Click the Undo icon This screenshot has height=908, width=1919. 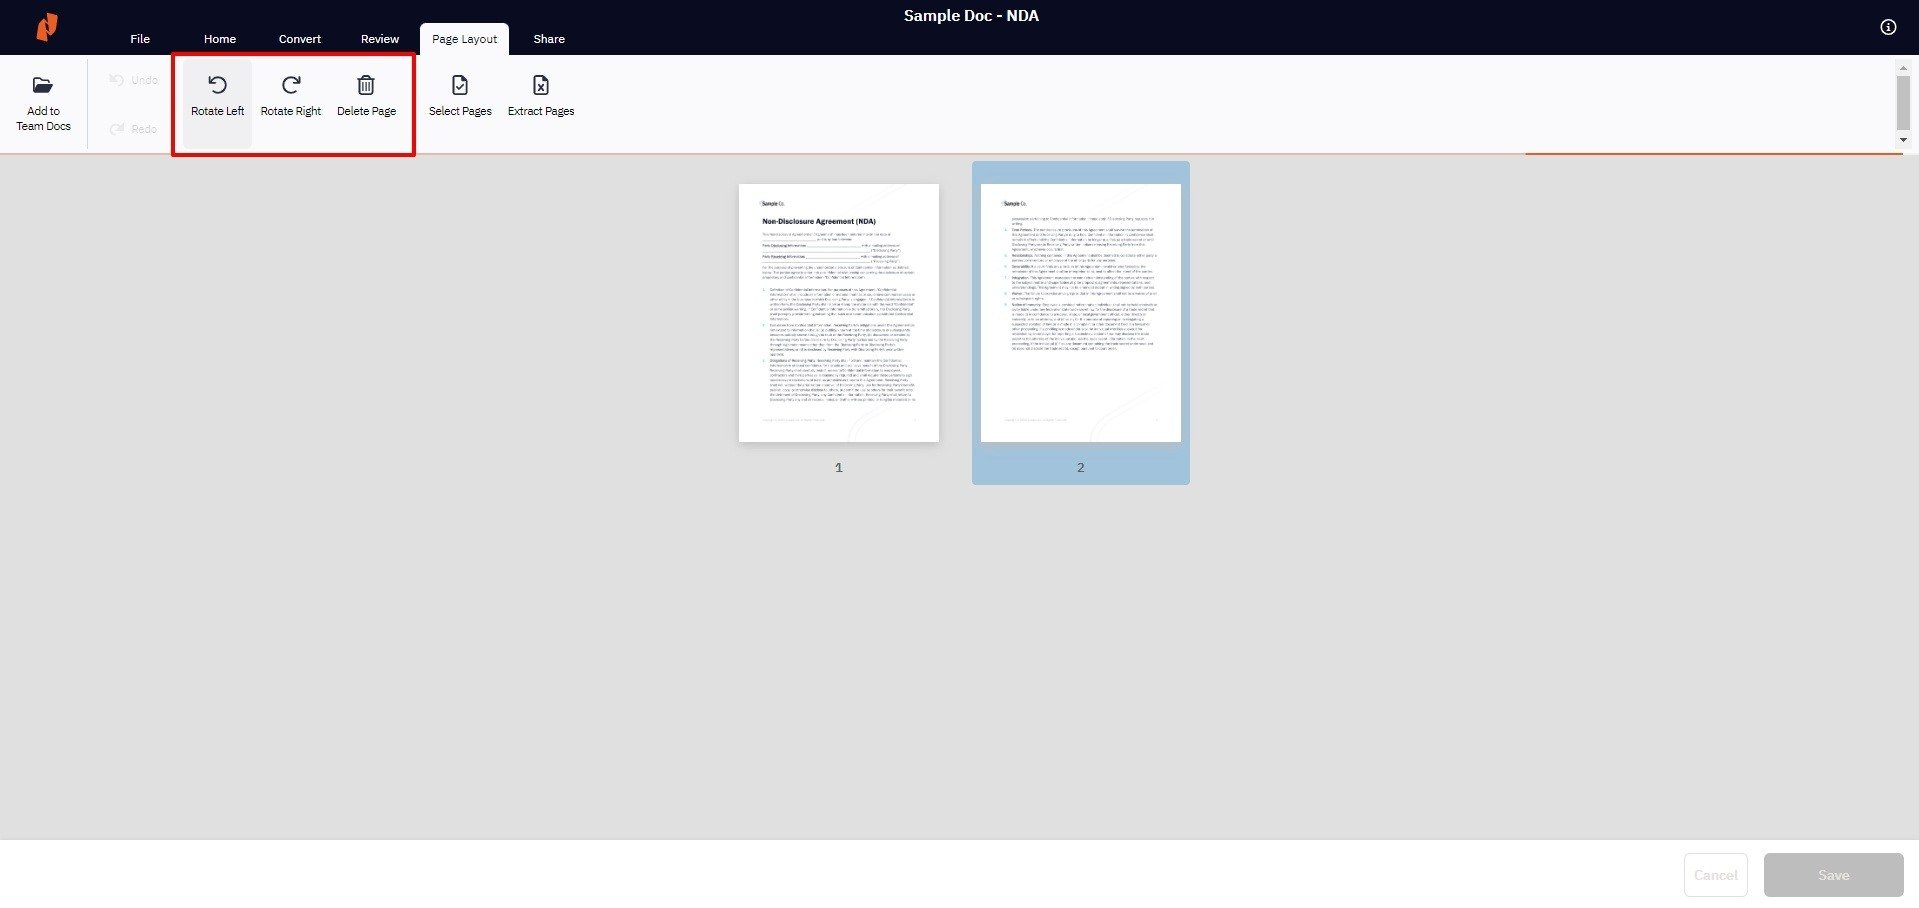click(117, 79)
